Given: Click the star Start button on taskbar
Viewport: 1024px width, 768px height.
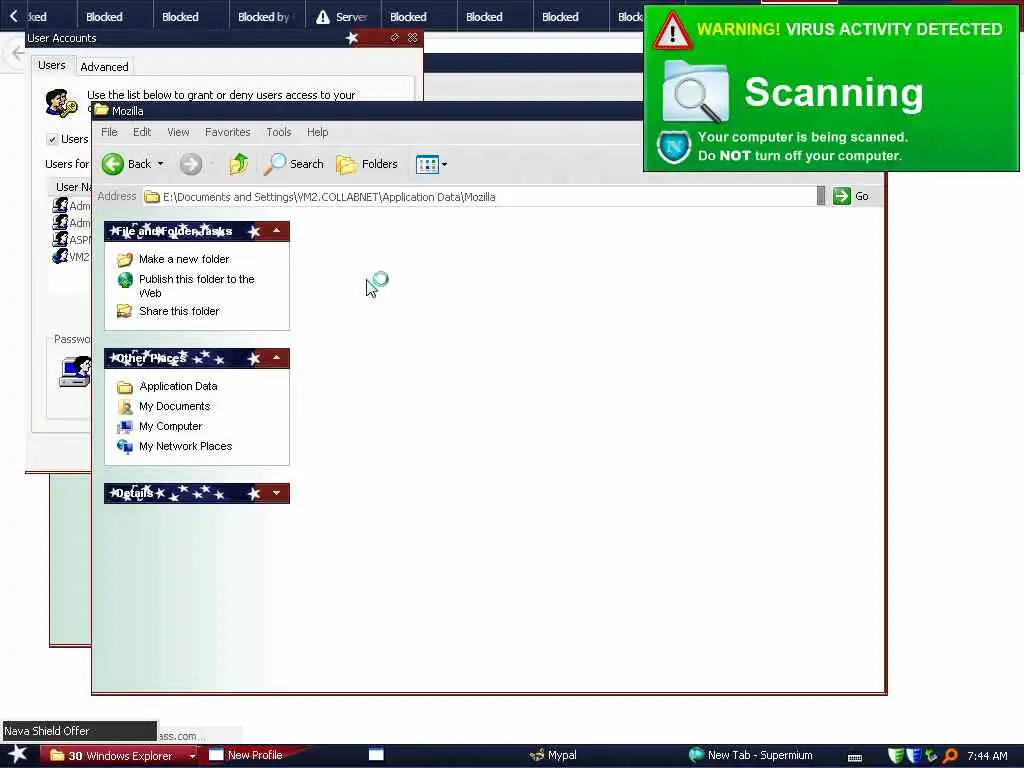Looking at the screenshot, I should point(18,755).
